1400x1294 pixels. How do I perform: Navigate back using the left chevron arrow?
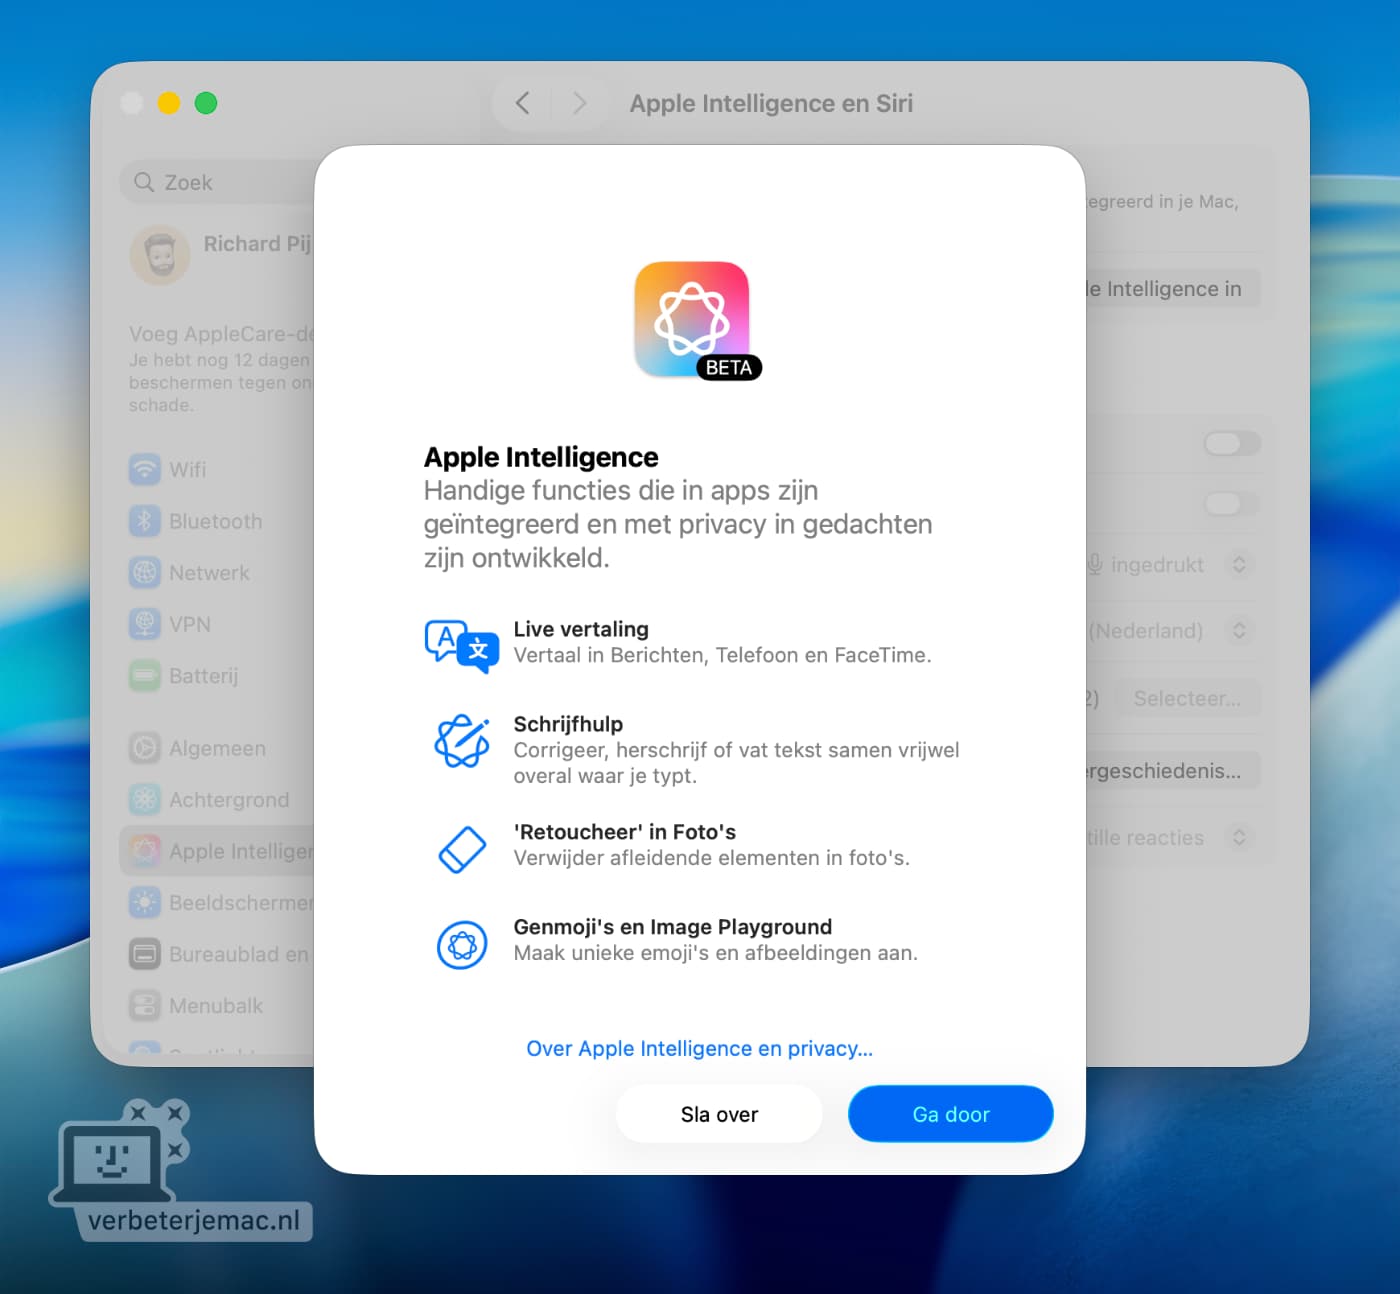[521, 103]
